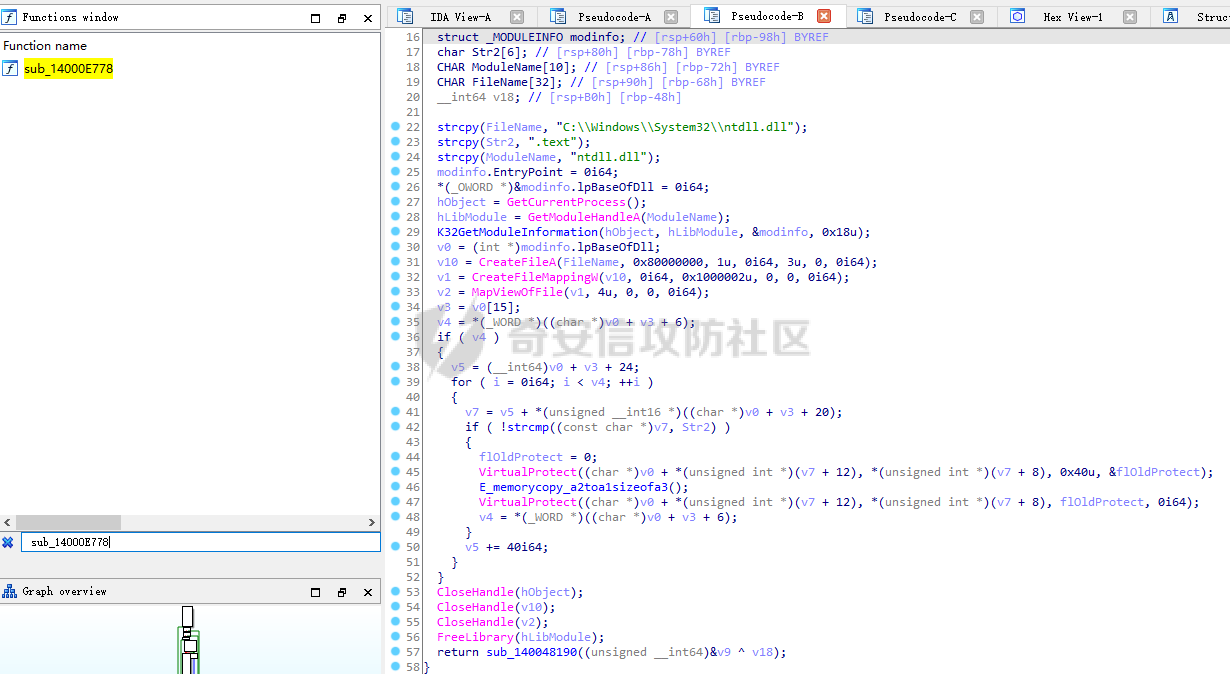Click the function filter text field
Viewport: 1230px width, 674px height.
[200, 542]
